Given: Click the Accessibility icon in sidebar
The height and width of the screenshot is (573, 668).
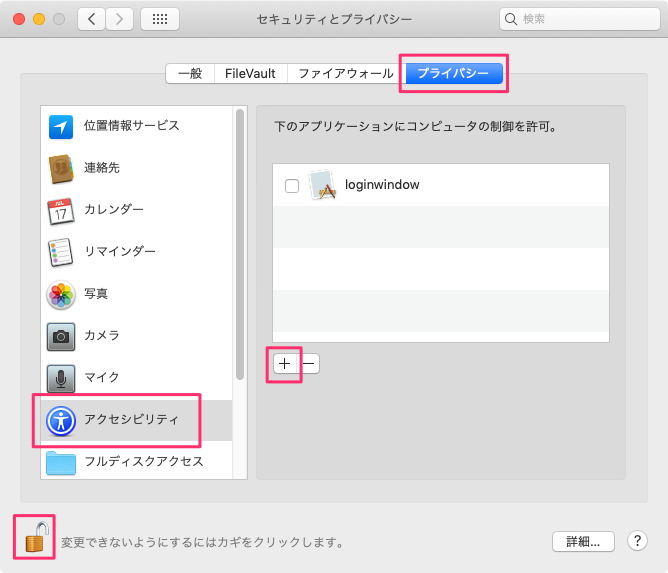Looking at the screenshot, I should pos(61,420).
